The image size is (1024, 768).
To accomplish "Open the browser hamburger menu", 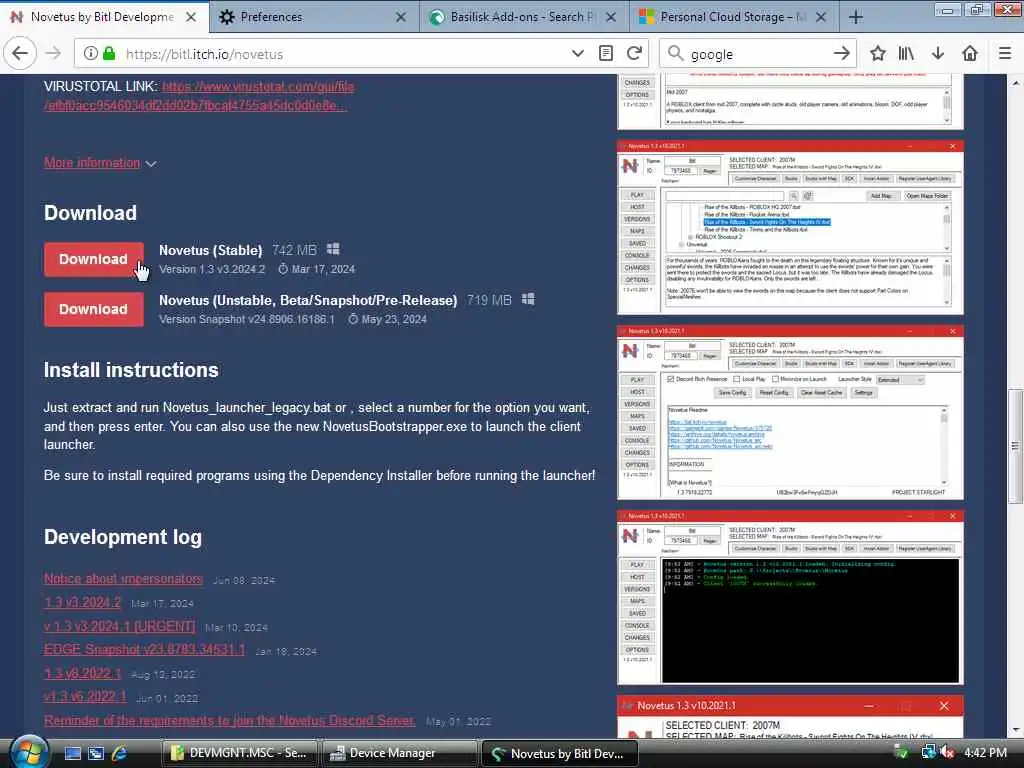I will [x=1005, y=54].
